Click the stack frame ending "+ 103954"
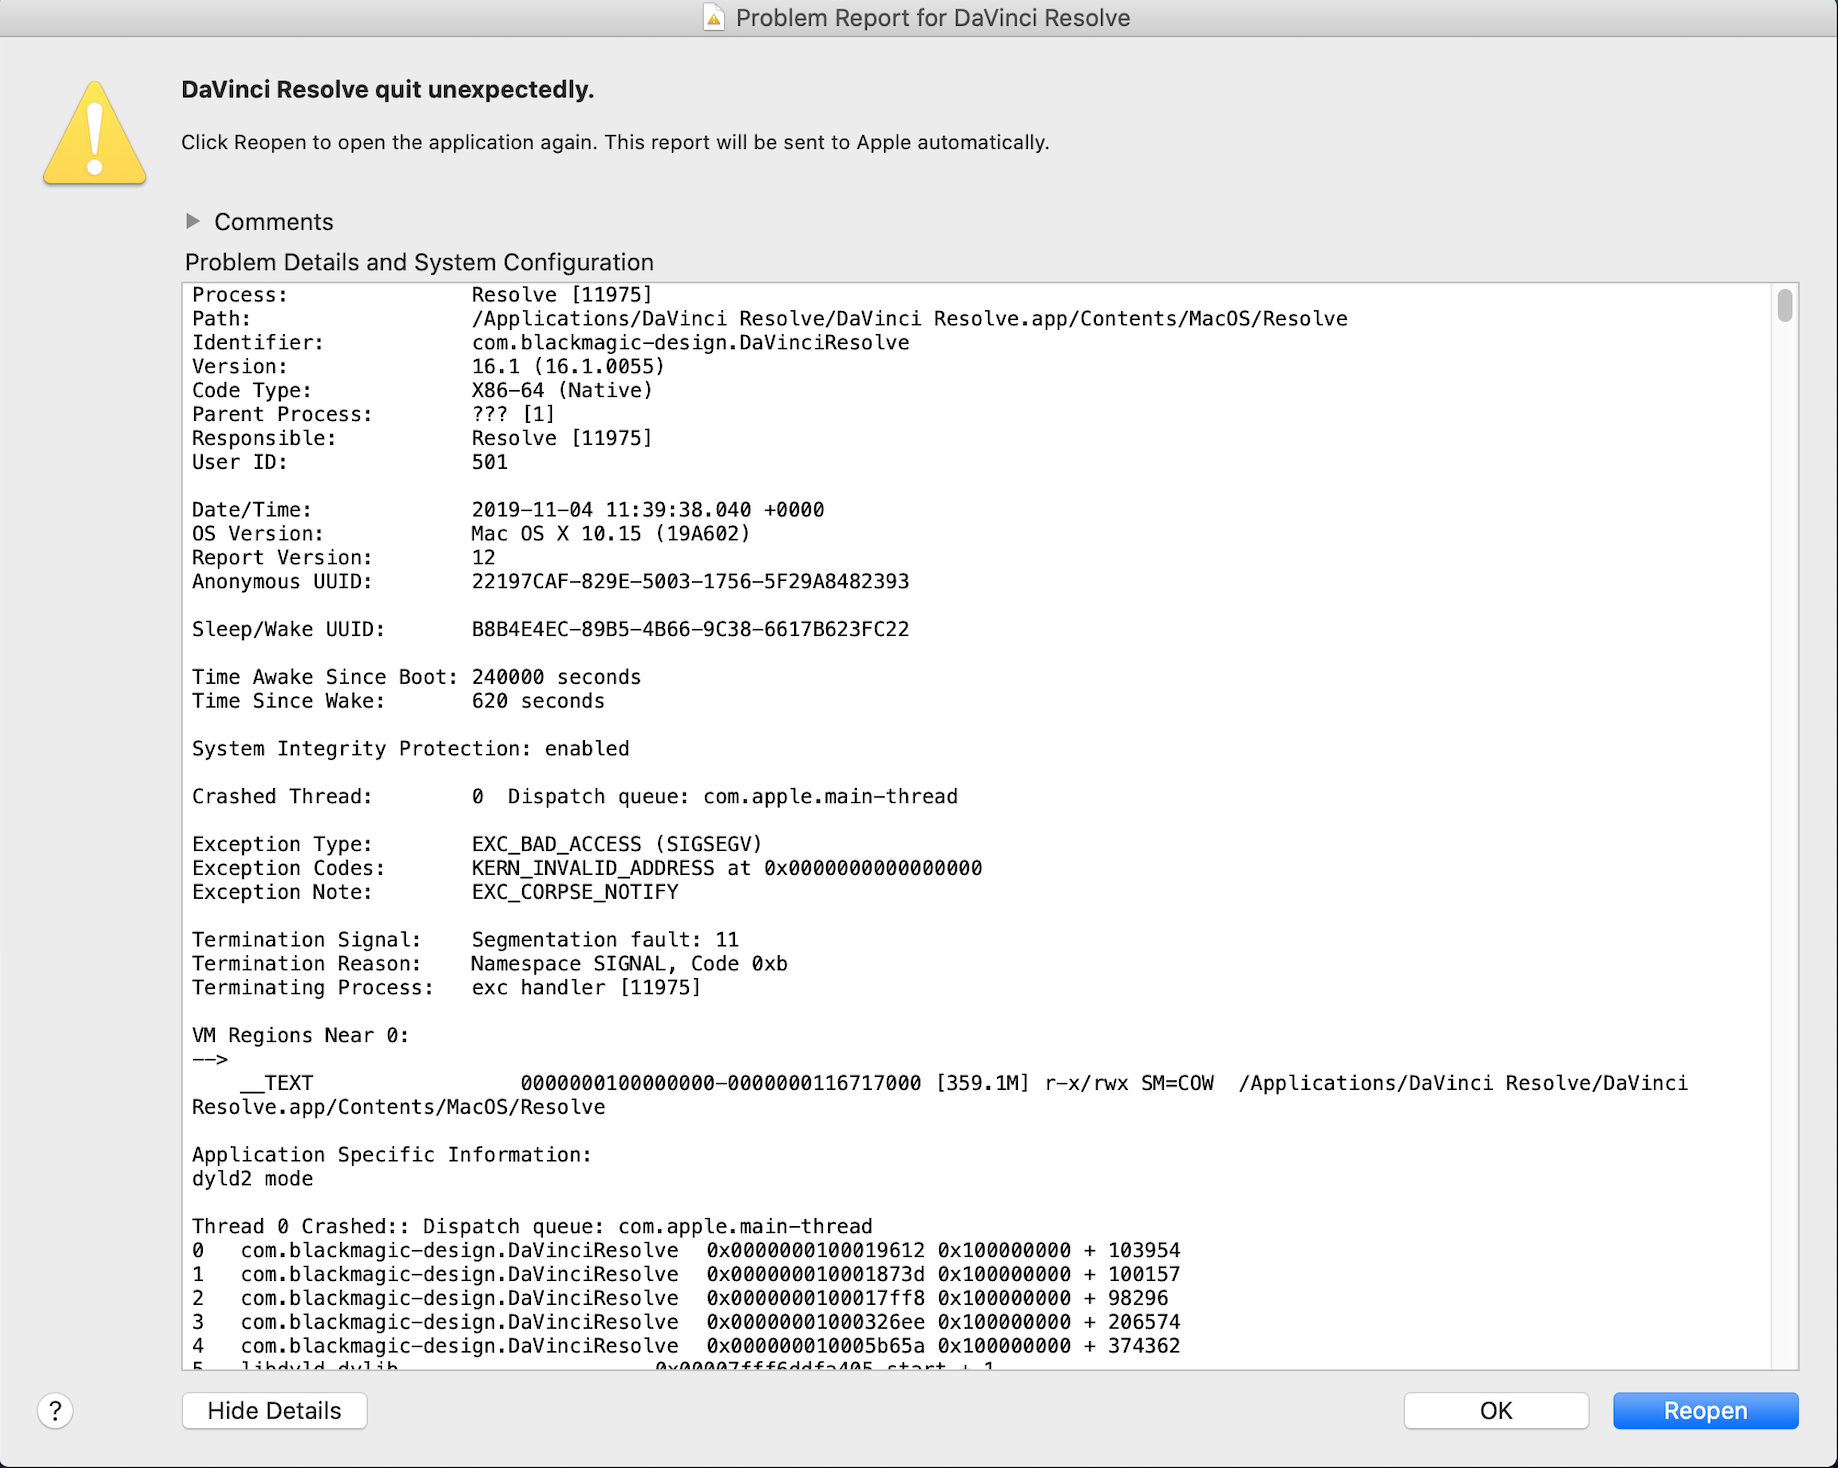The width and height of the screenshot is (1838, 1468). [686, 1251]
